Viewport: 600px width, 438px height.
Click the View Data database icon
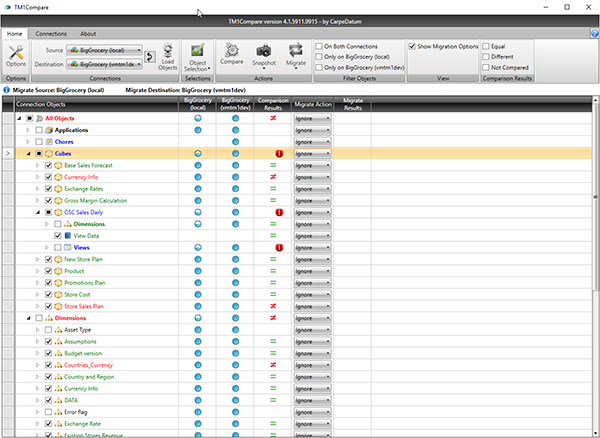[x=68, y=236]
